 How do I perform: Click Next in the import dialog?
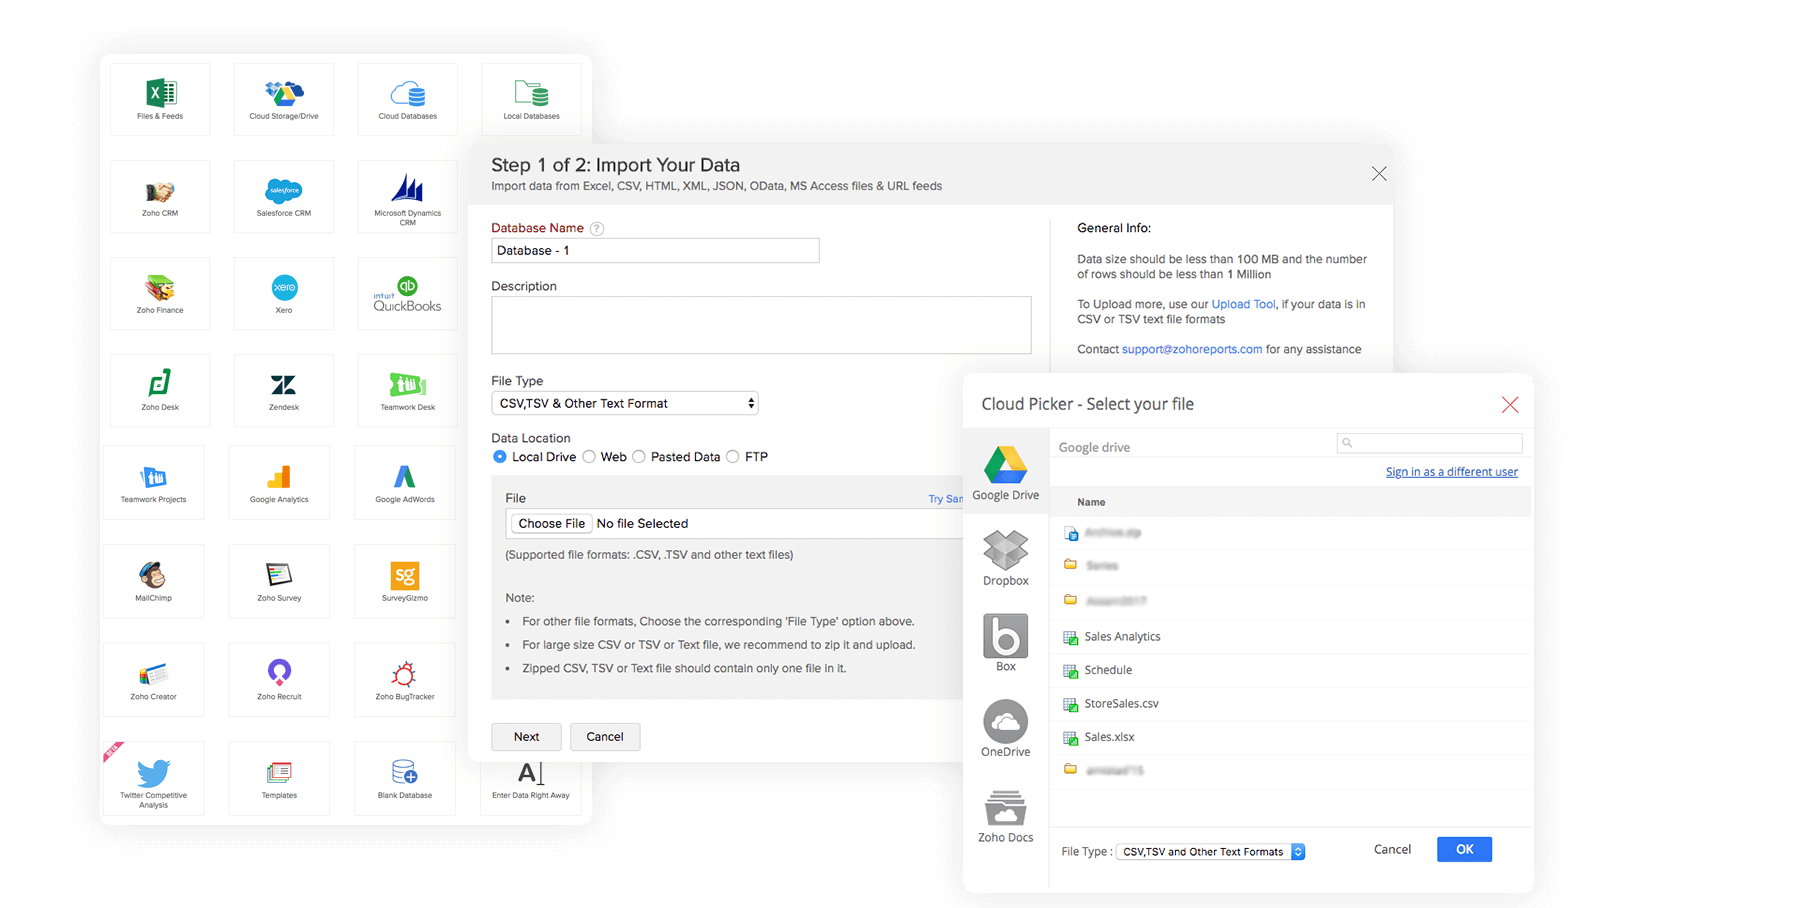(x=526, y=737)
